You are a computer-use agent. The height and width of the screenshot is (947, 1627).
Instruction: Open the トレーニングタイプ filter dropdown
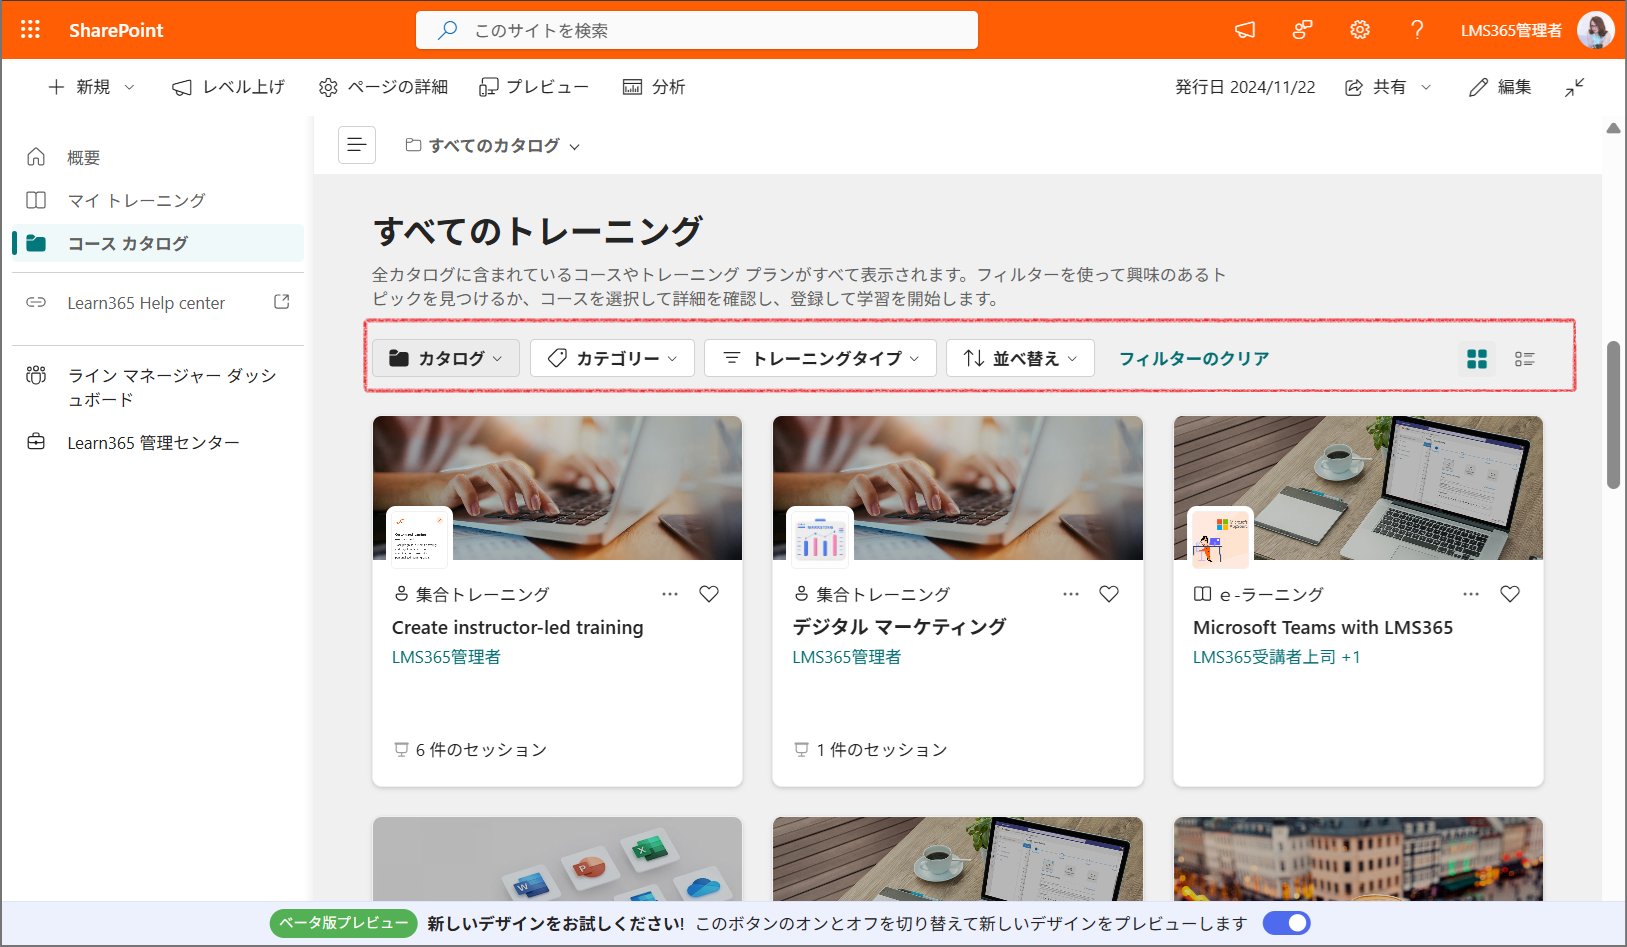820,358
